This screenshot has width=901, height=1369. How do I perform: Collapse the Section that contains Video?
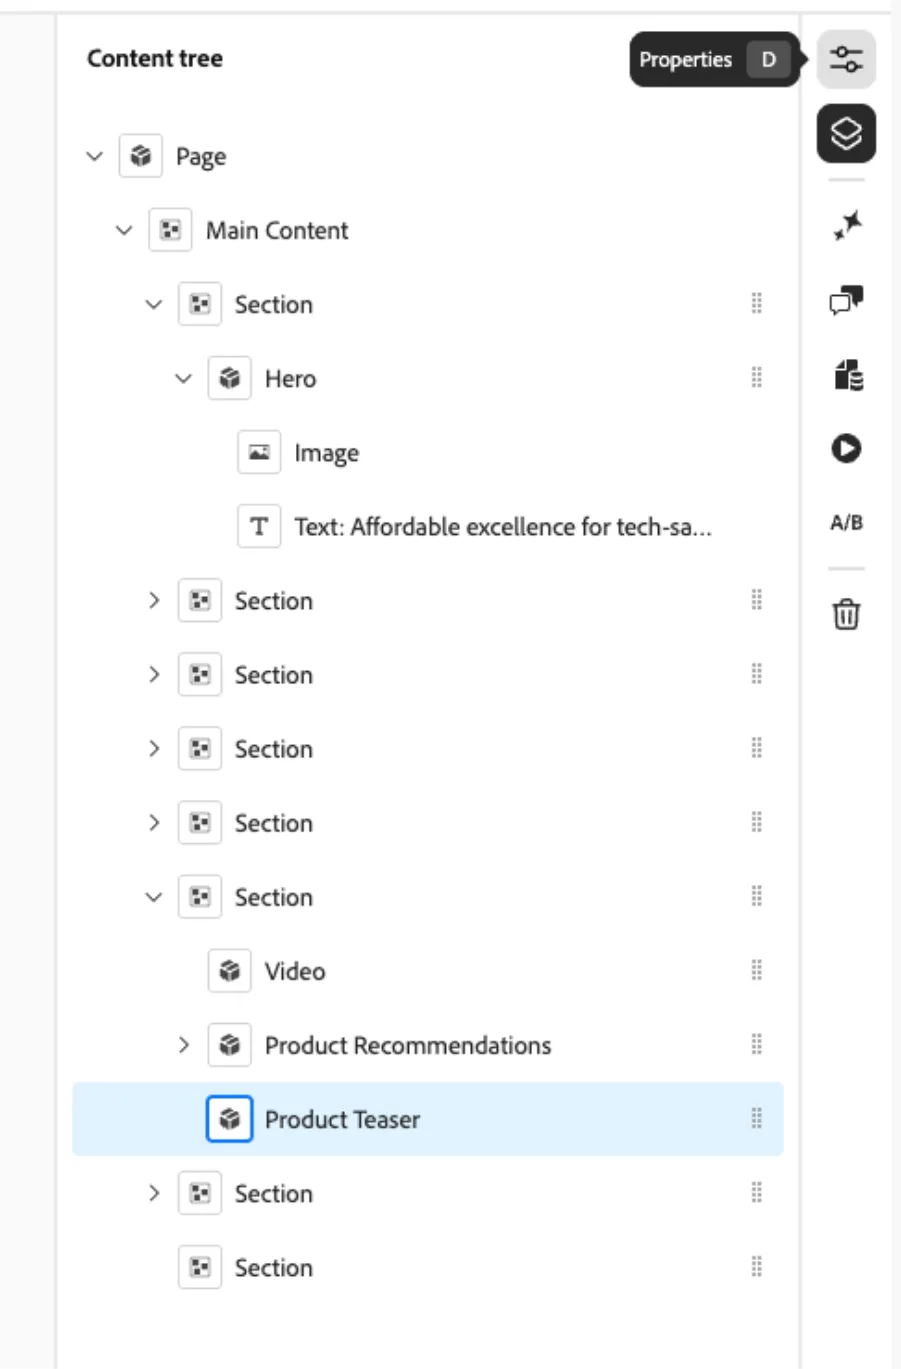(x=154, y=897)
